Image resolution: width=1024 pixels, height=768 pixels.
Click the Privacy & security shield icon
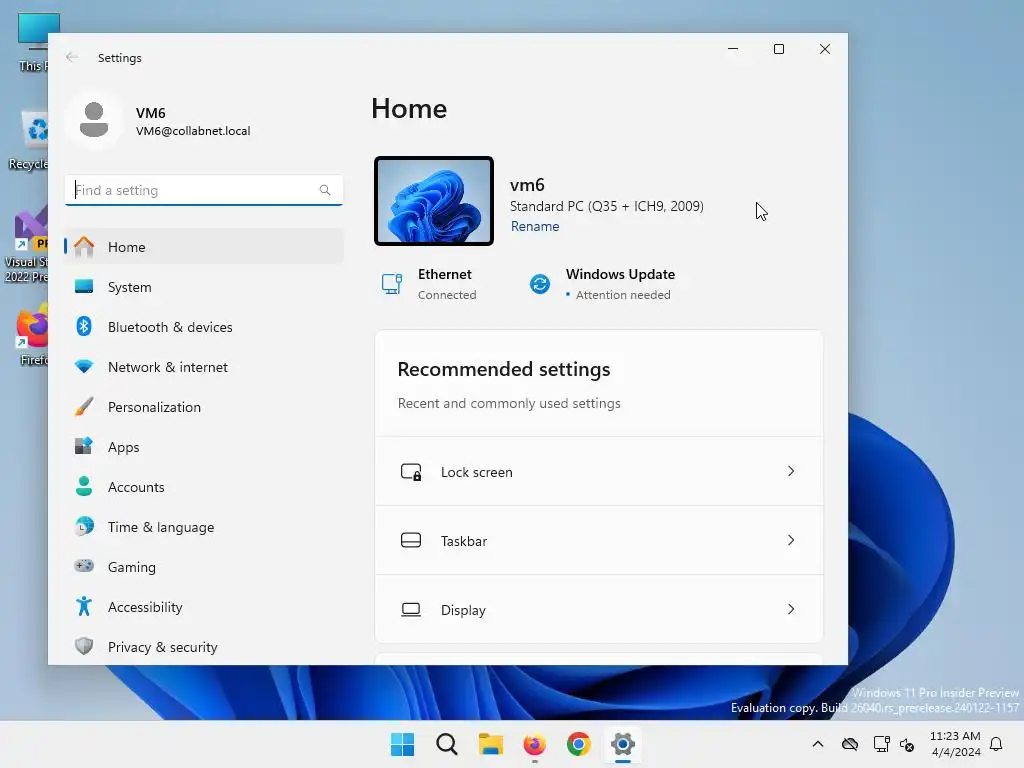point(84,647)
